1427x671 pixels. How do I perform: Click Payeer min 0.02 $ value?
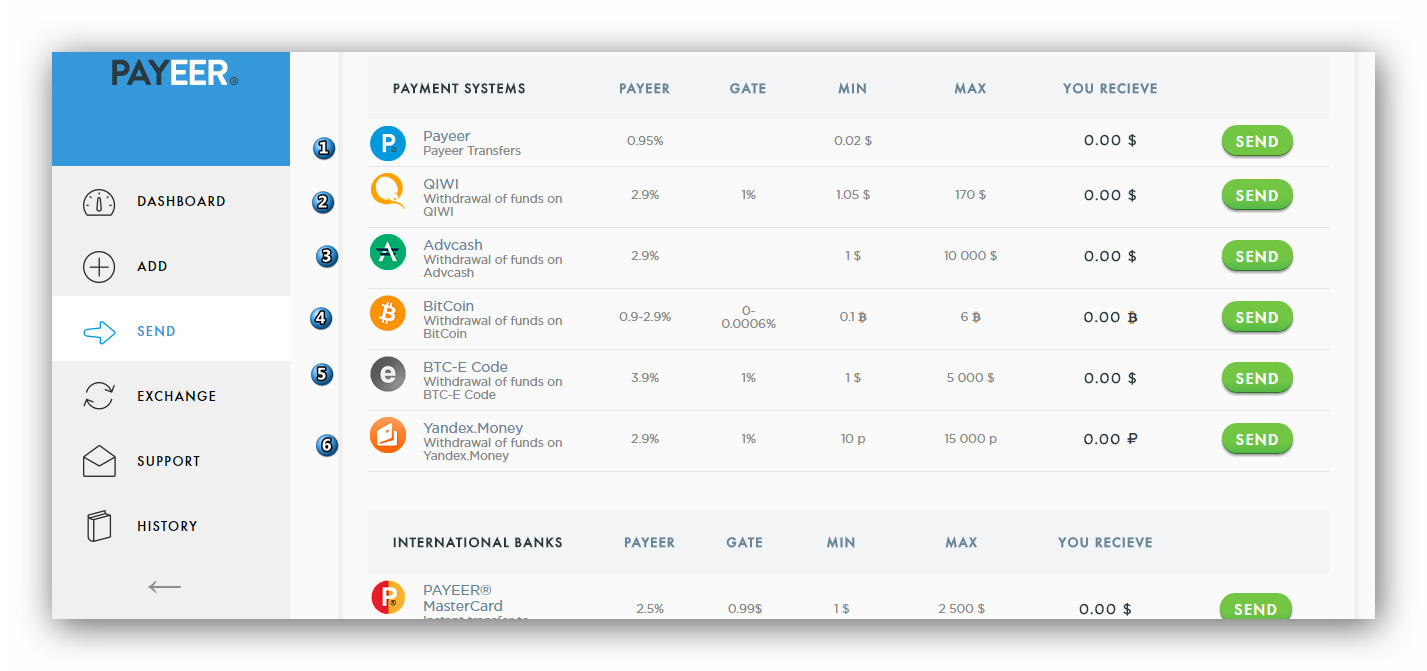853,141
